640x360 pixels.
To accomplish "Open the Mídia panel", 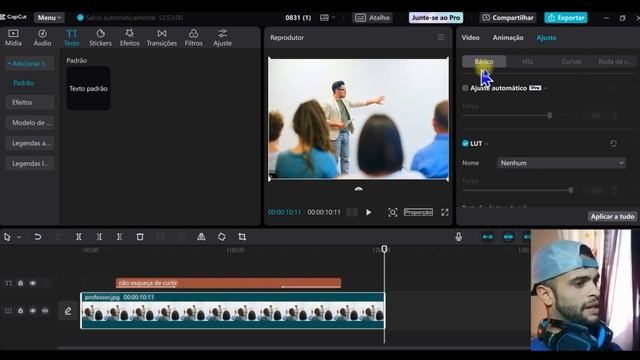I will [13, 38].
